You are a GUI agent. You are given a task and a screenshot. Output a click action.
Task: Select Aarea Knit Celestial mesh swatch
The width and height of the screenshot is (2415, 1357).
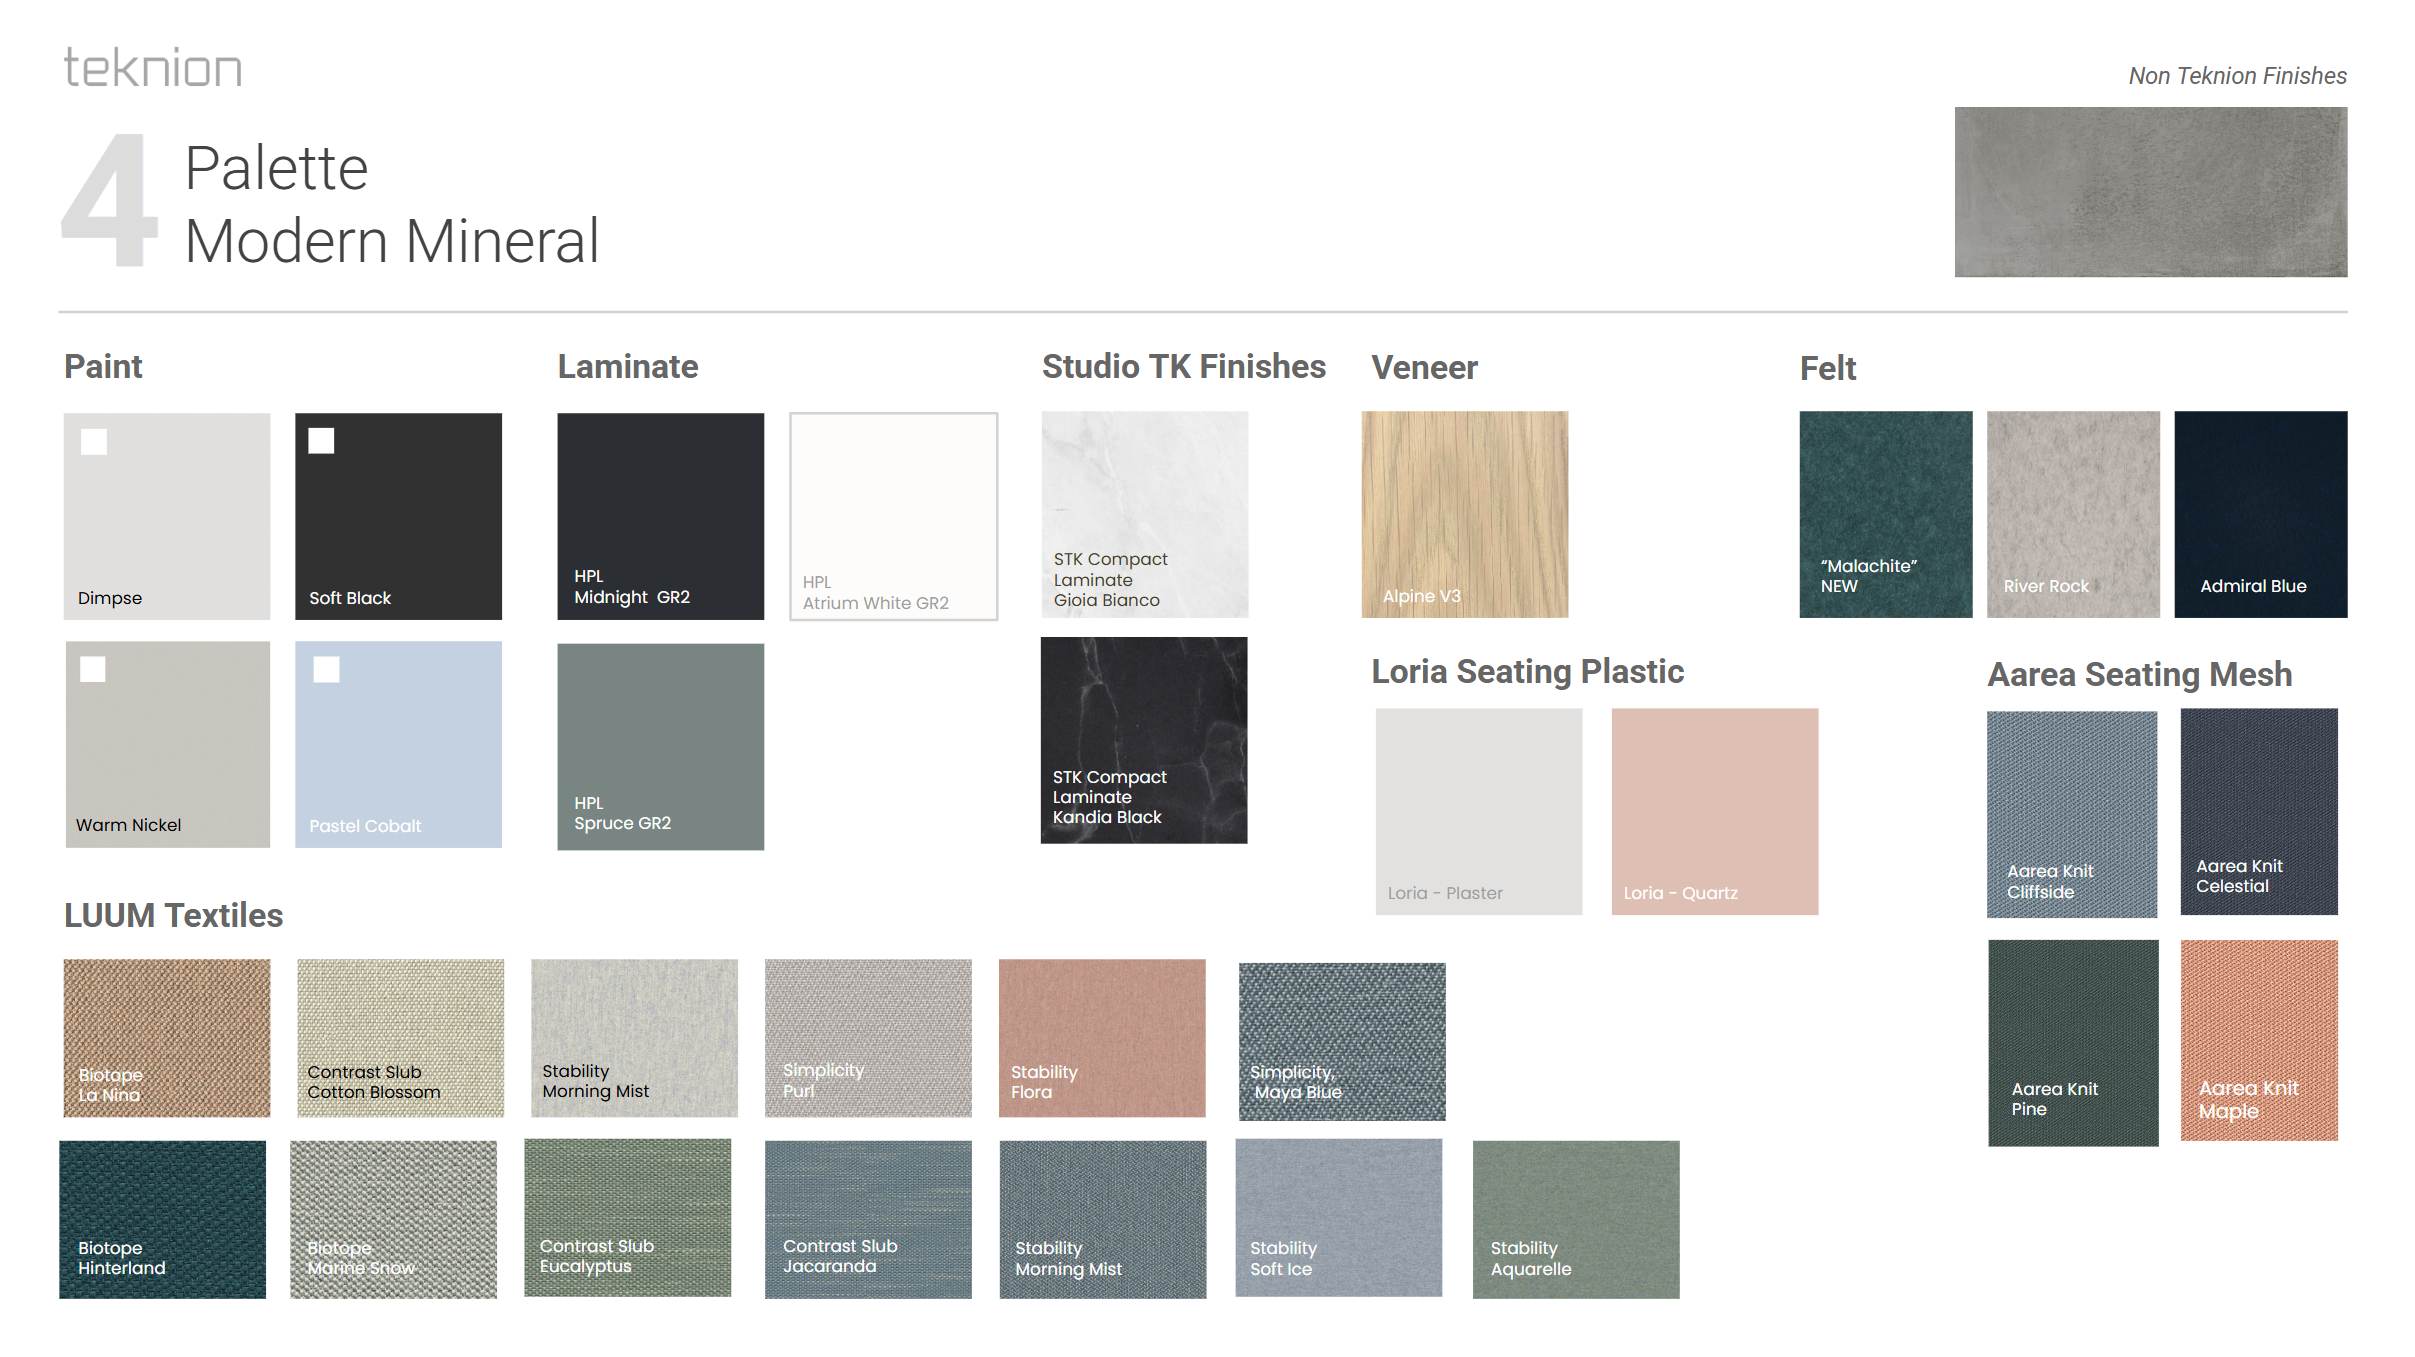click(x=2259, y=811)
